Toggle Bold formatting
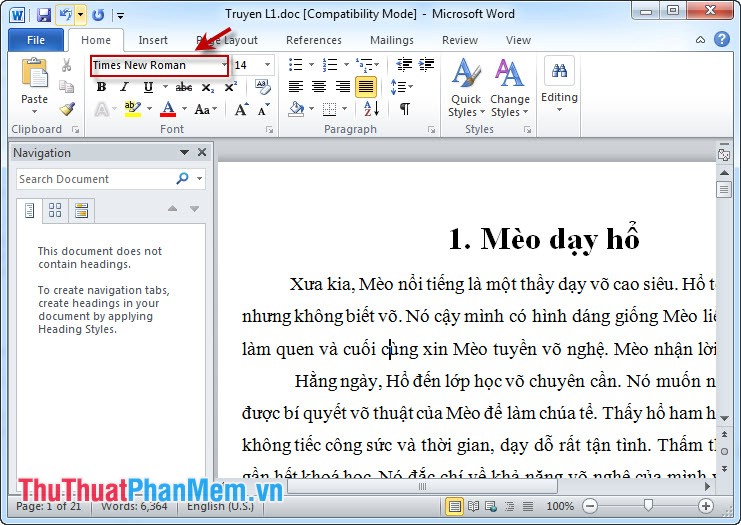The height and width of the screenshot is (525, 741). pyautogui.click(x=101, y=87)
